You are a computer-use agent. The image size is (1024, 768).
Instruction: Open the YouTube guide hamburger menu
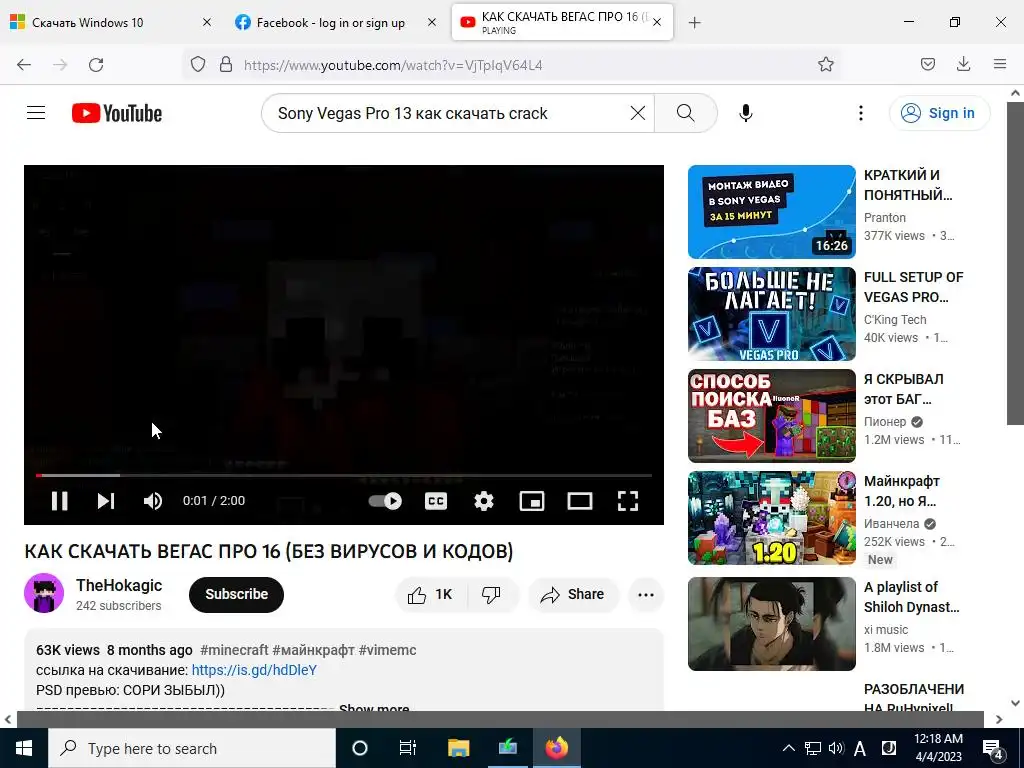[x=36, y=113]
